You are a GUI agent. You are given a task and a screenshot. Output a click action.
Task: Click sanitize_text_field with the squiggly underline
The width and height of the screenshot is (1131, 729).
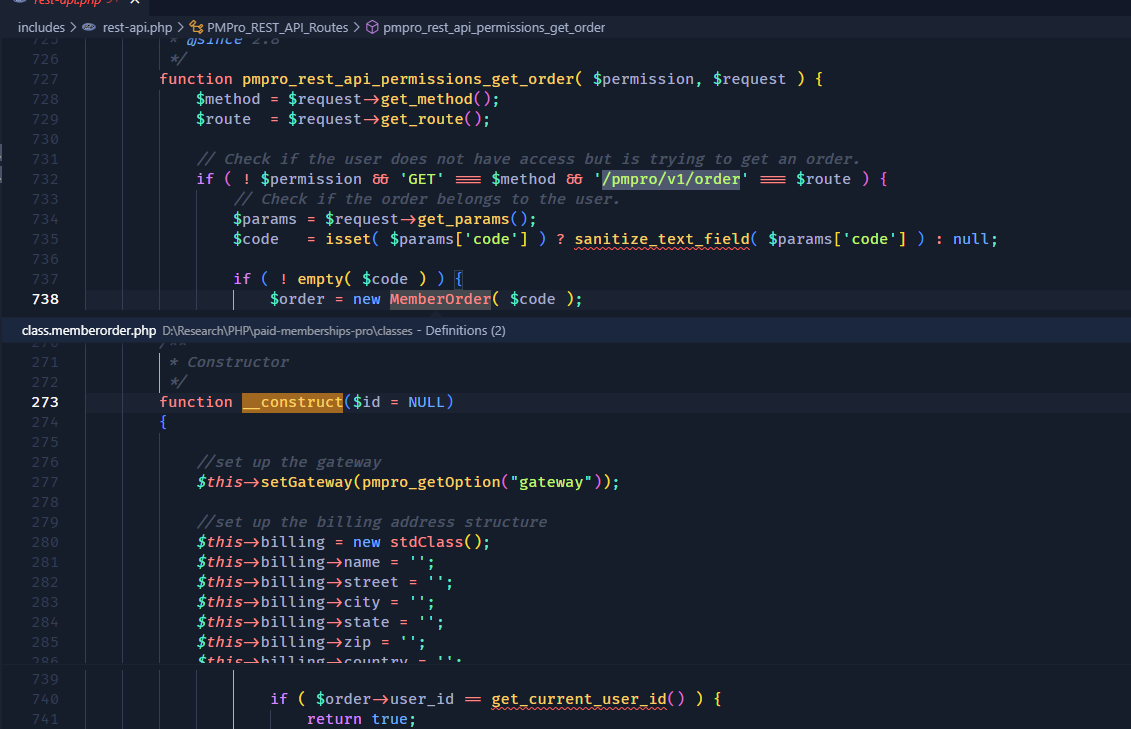pos(661,239)
